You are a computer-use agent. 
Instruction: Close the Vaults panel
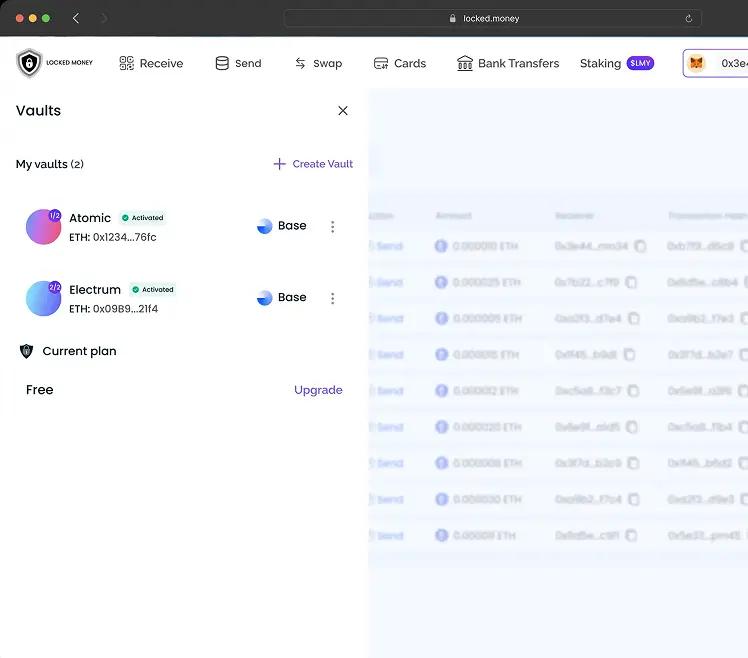[343, 111]
